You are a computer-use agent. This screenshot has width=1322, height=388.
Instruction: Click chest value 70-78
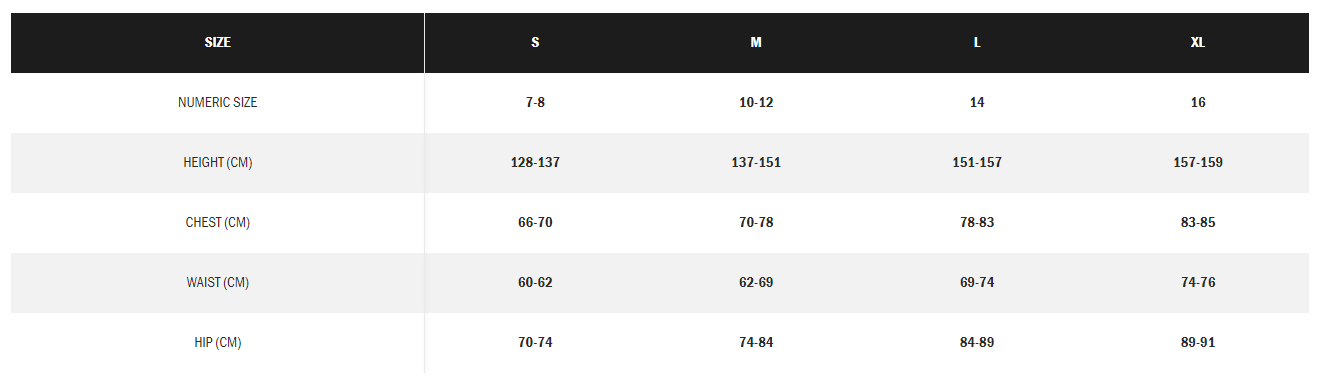(756, 223)
